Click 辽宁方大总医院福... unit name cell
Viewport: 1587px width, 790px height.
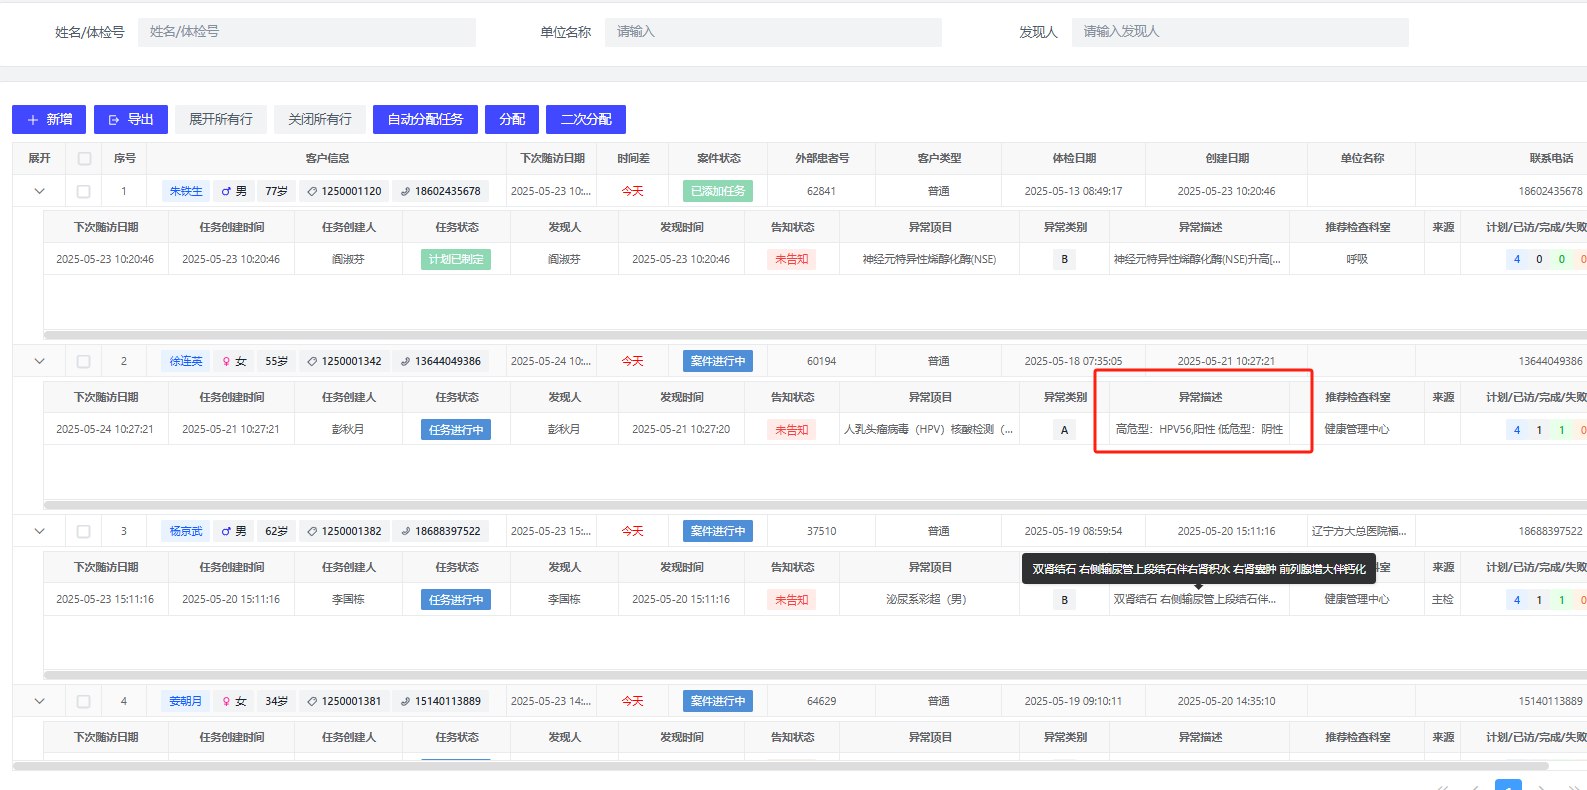point(1360,531)
